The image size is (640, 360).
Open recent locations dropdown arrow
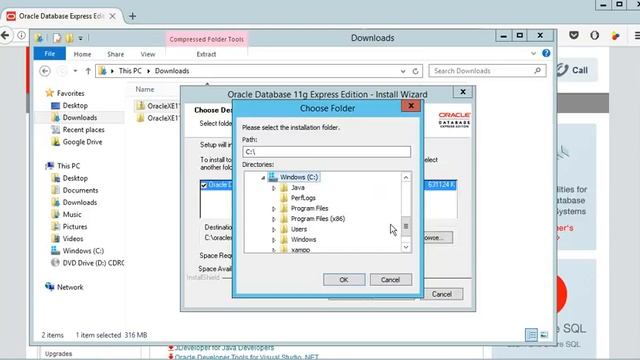point(75,71)
